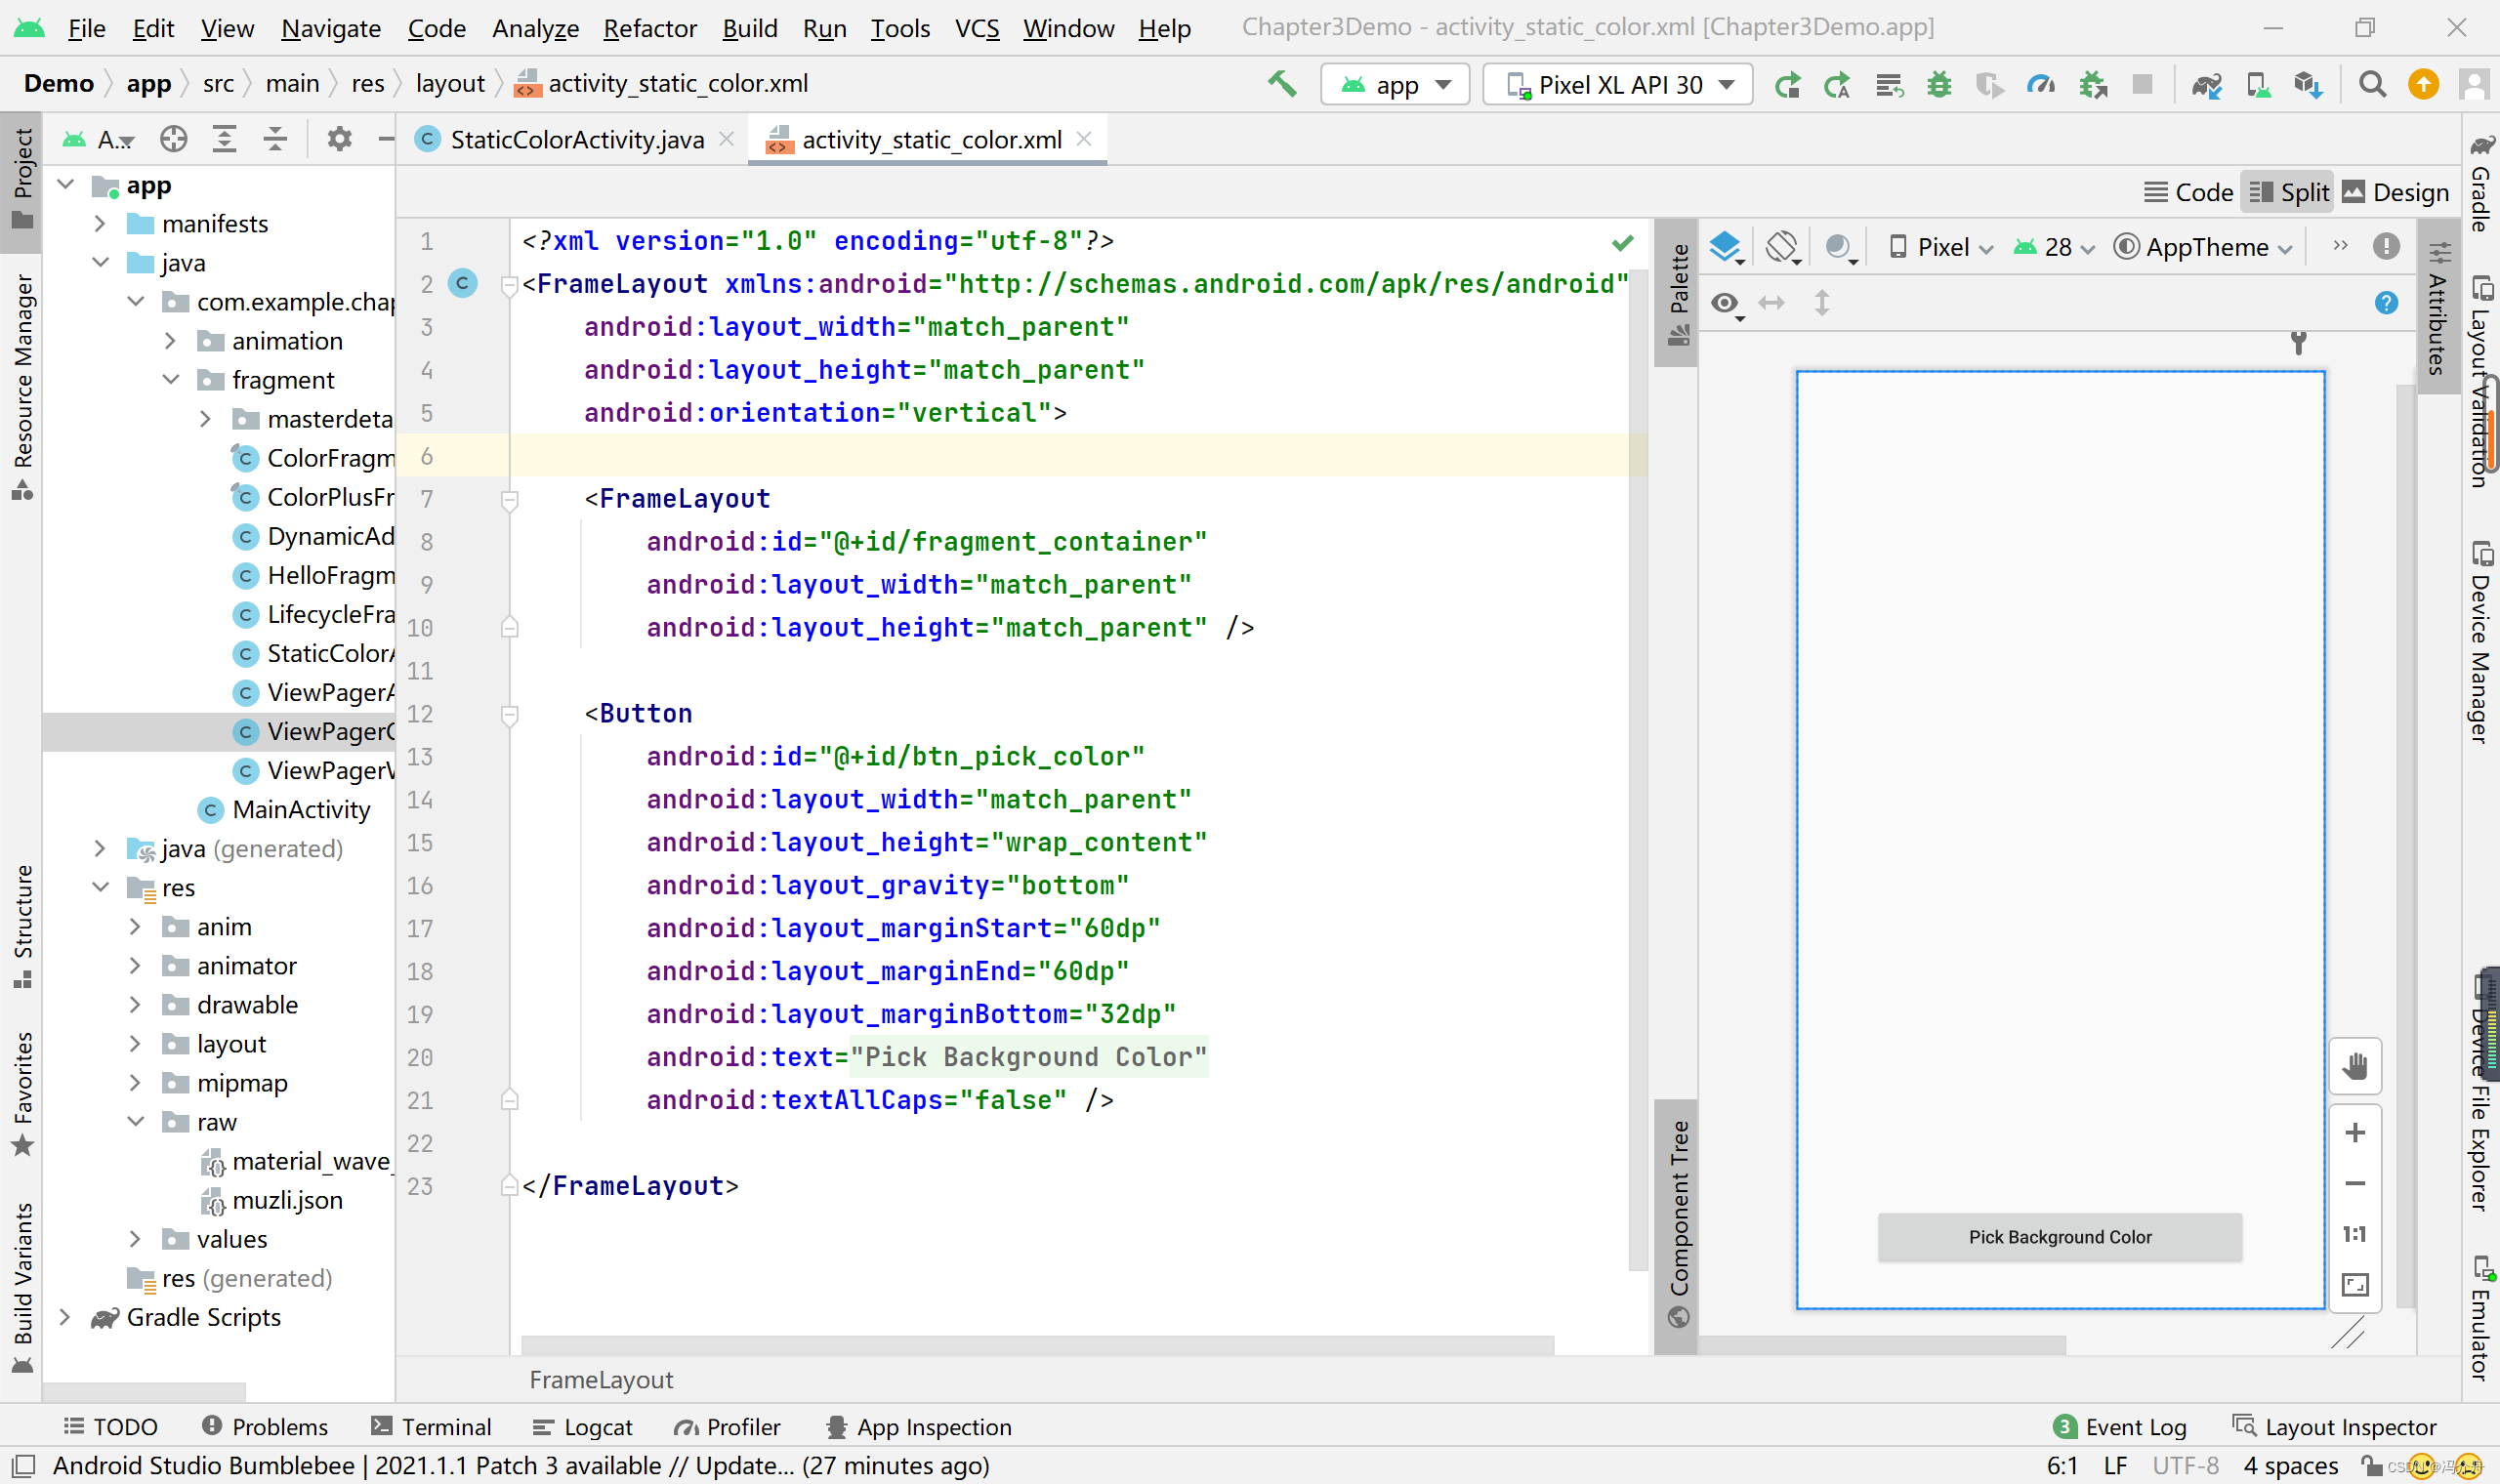The height and width of the screenshot is (1484, 2500).
Task: Click the blue help question mark icon
Action: point(2386,303)
